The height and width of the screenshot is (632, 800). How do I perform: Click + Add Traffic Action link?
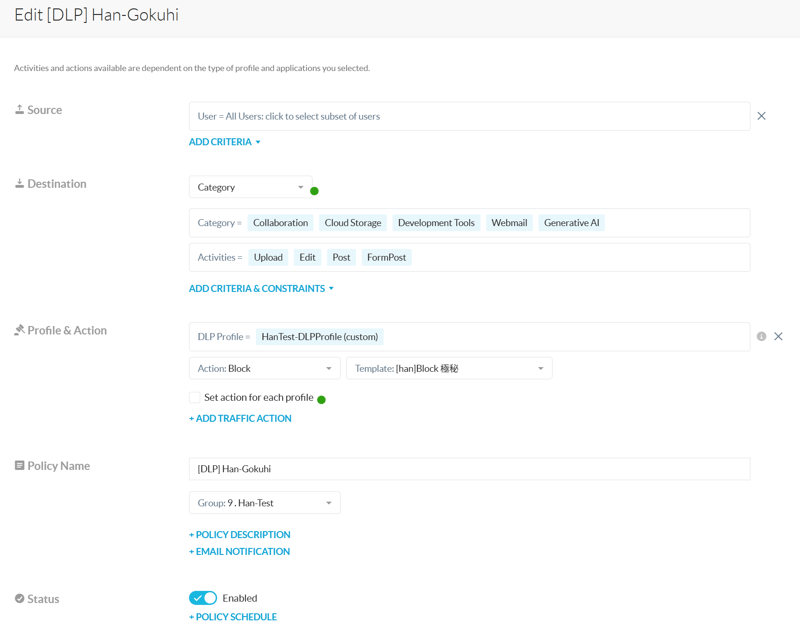(240, 419)
